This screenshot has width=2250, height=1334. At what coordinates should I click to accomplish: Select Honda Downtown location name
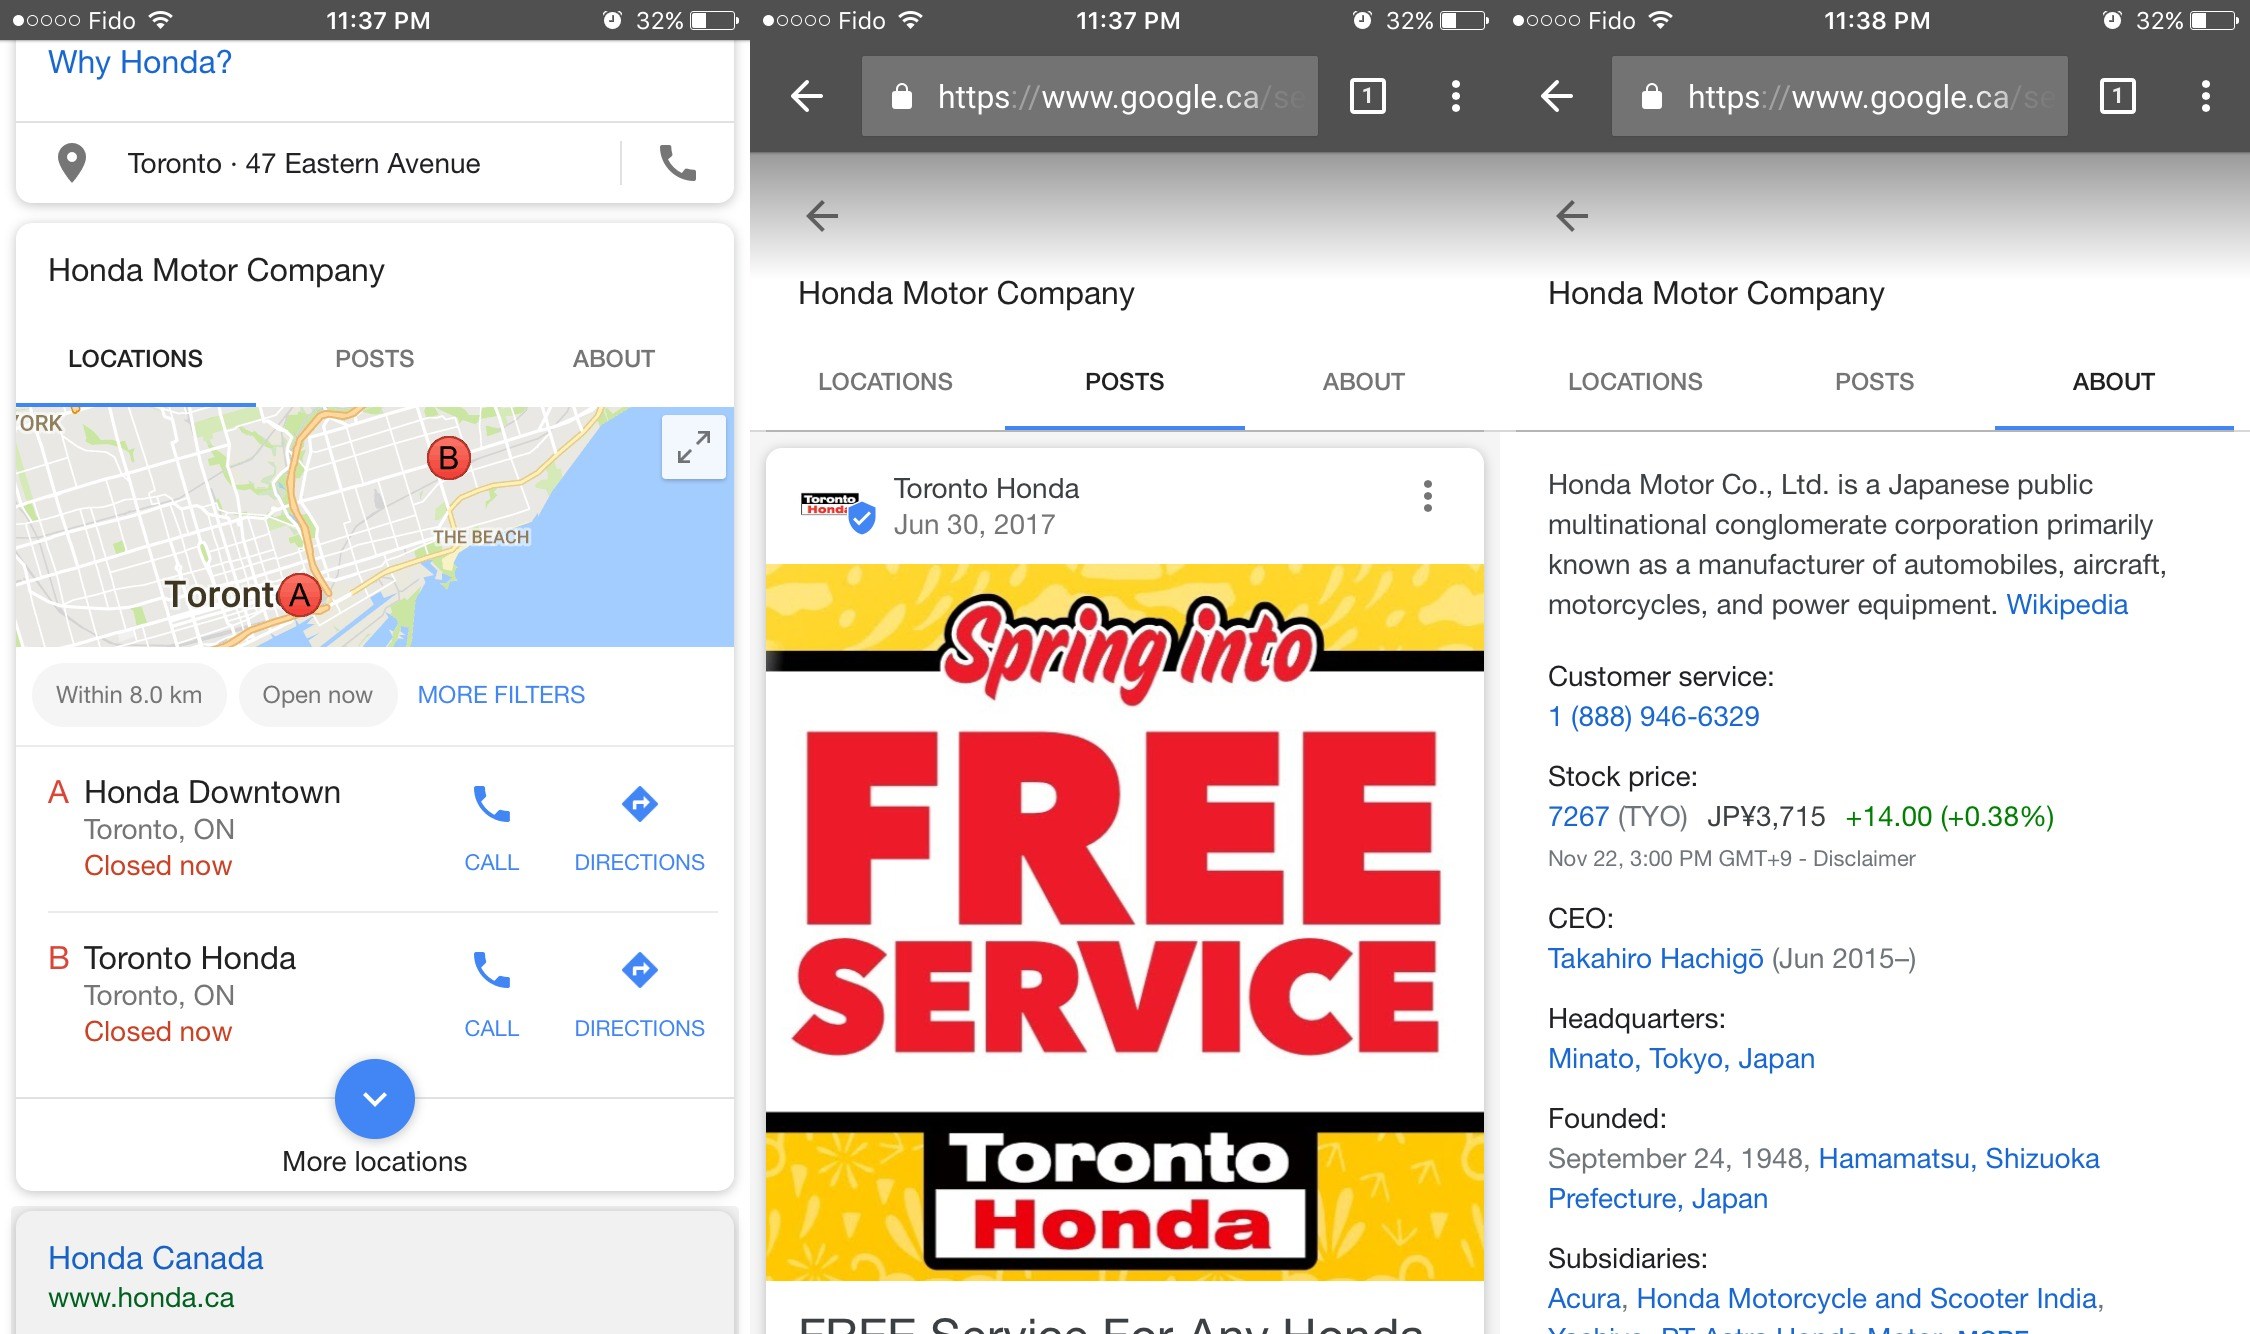(212, 792)
